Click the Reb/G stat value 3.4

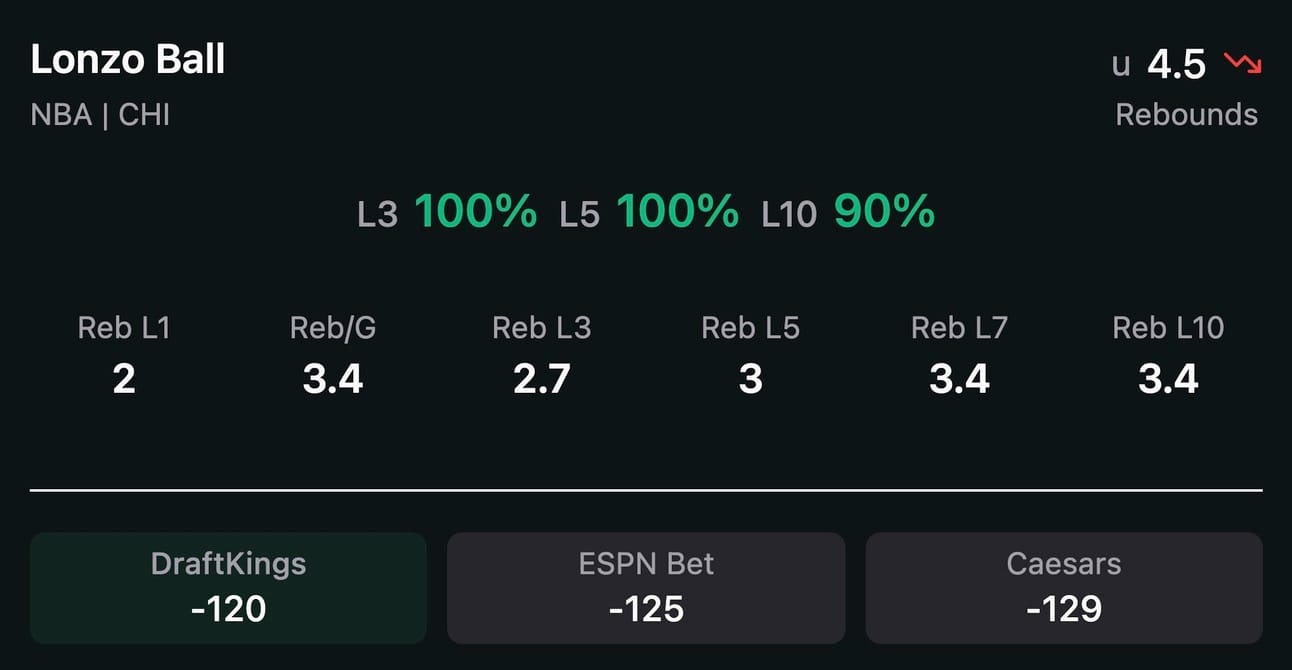pyautogui.click(x=333, y=380)
